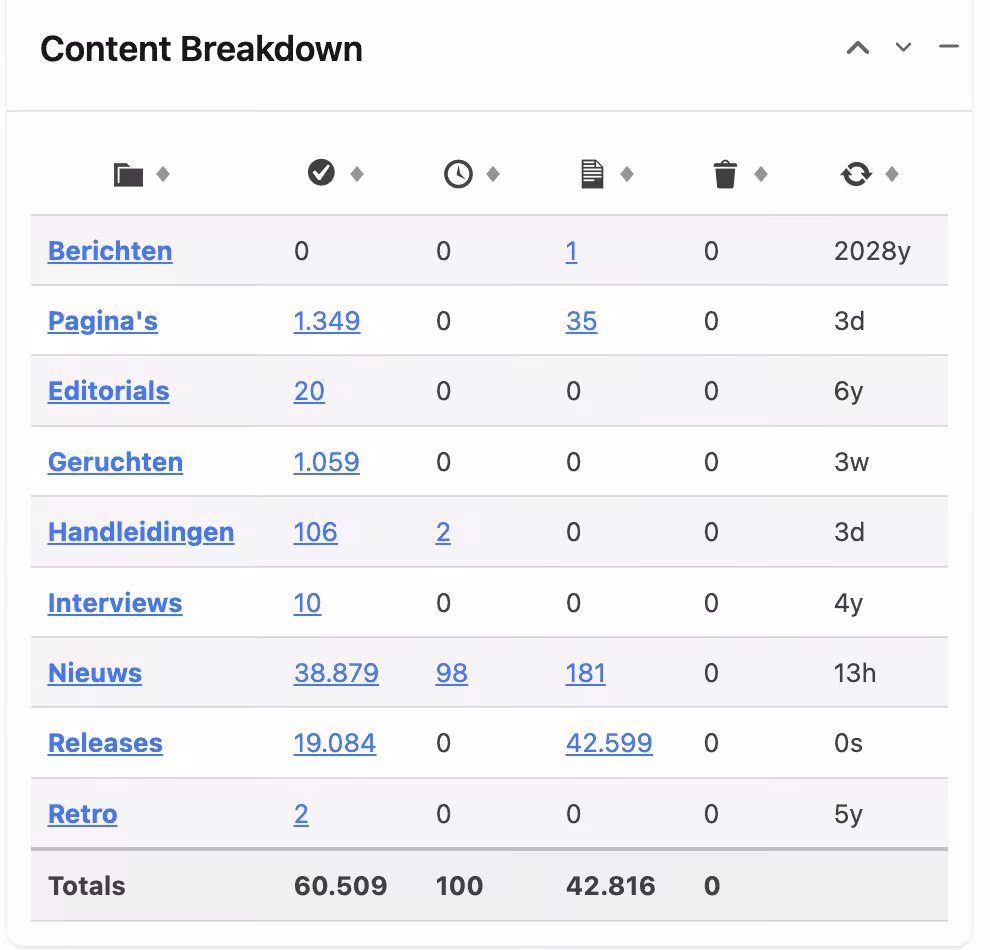Image resolution: width=990 pixels, height=950 pixels.
Task: Sort by the last-updated refresh column icon
Action: [x=856, y=174]
